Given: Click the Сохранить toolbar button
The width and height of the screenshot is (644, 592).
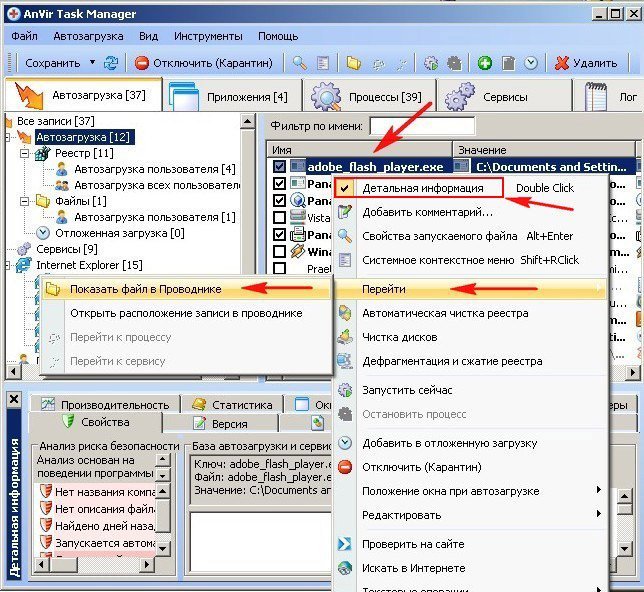Looking at the screenshot, I should click(x=53, y=63).
